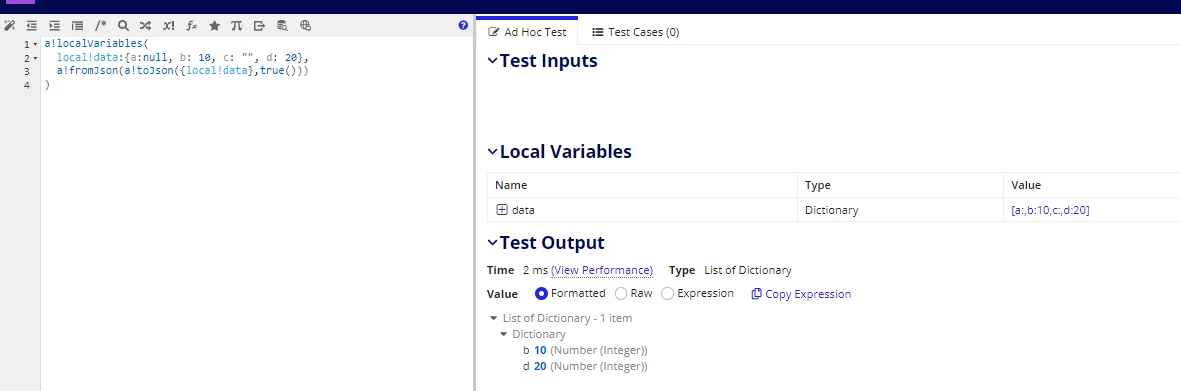This screenshot has width=1181, height=391.
Task: Expand the data variable row plus icon
Action: (502, 210)
